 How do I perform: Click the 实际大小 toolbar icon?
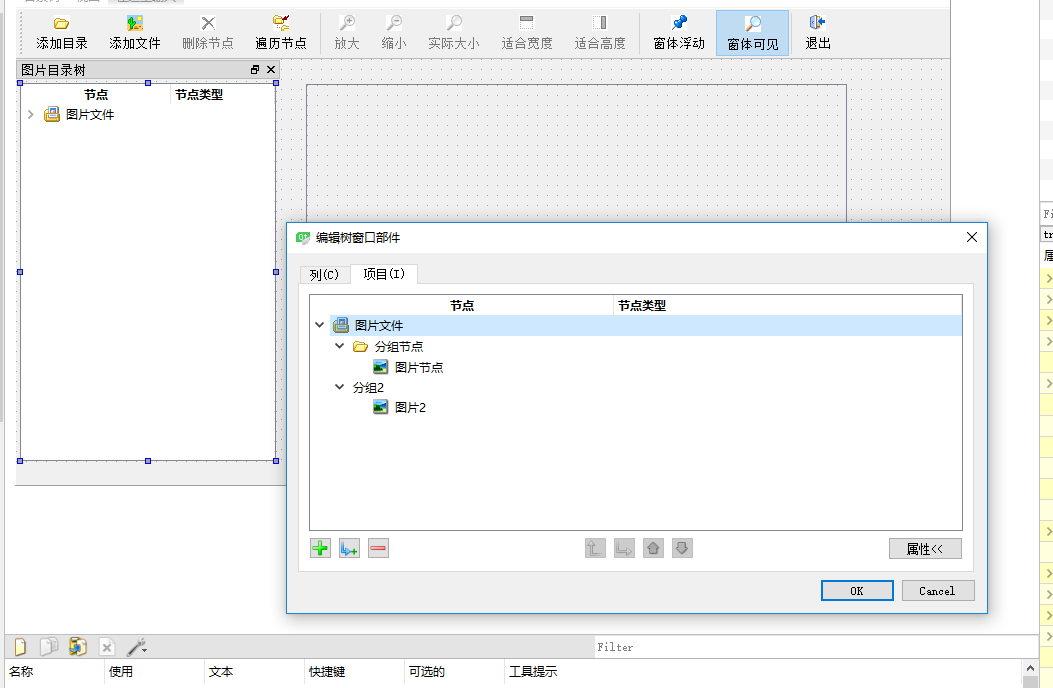(x=454, y=24)
